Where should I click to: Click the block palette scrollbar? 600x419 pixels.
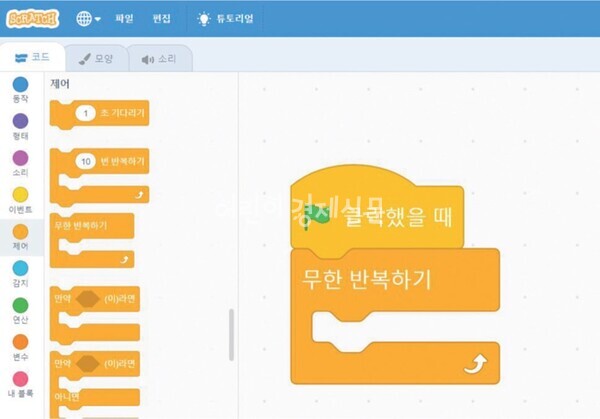[231, 335]
